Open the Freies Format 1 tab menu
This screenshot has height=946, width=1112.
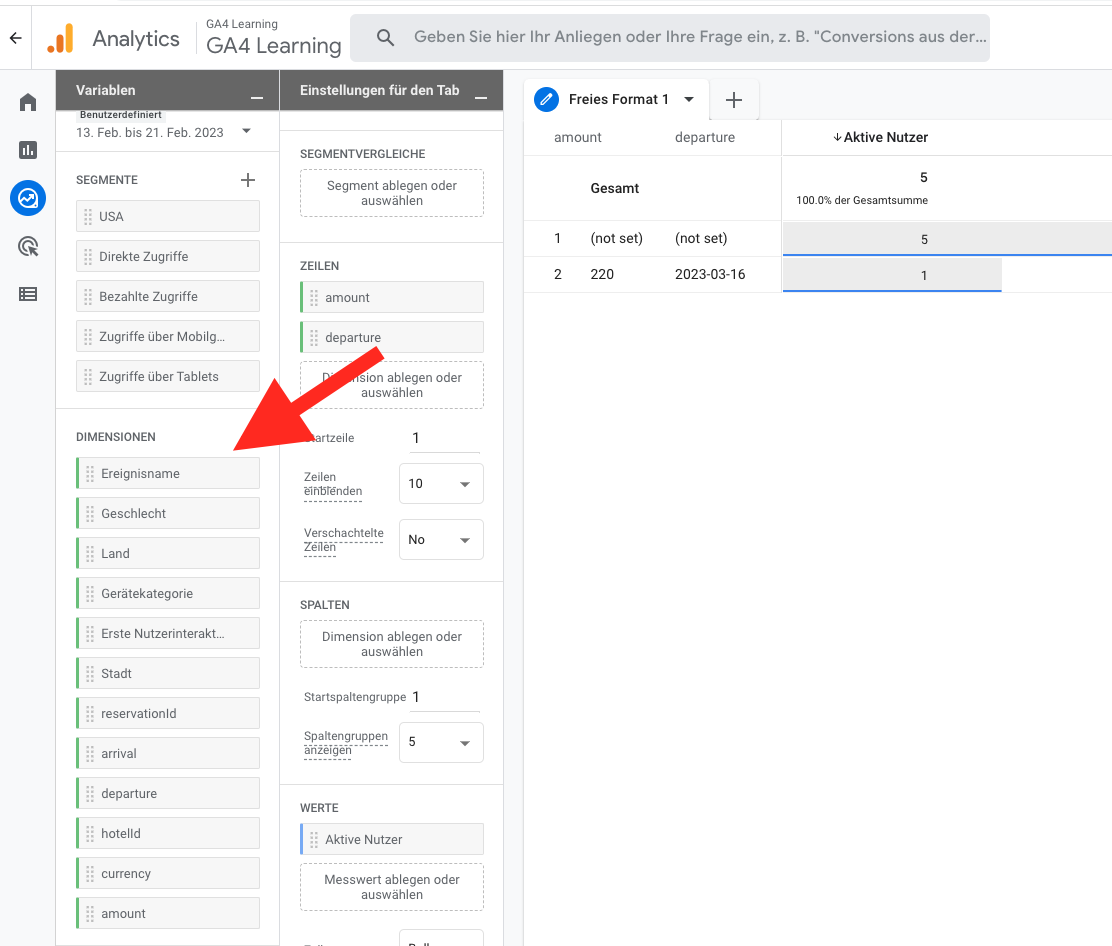tap(689, 100)
